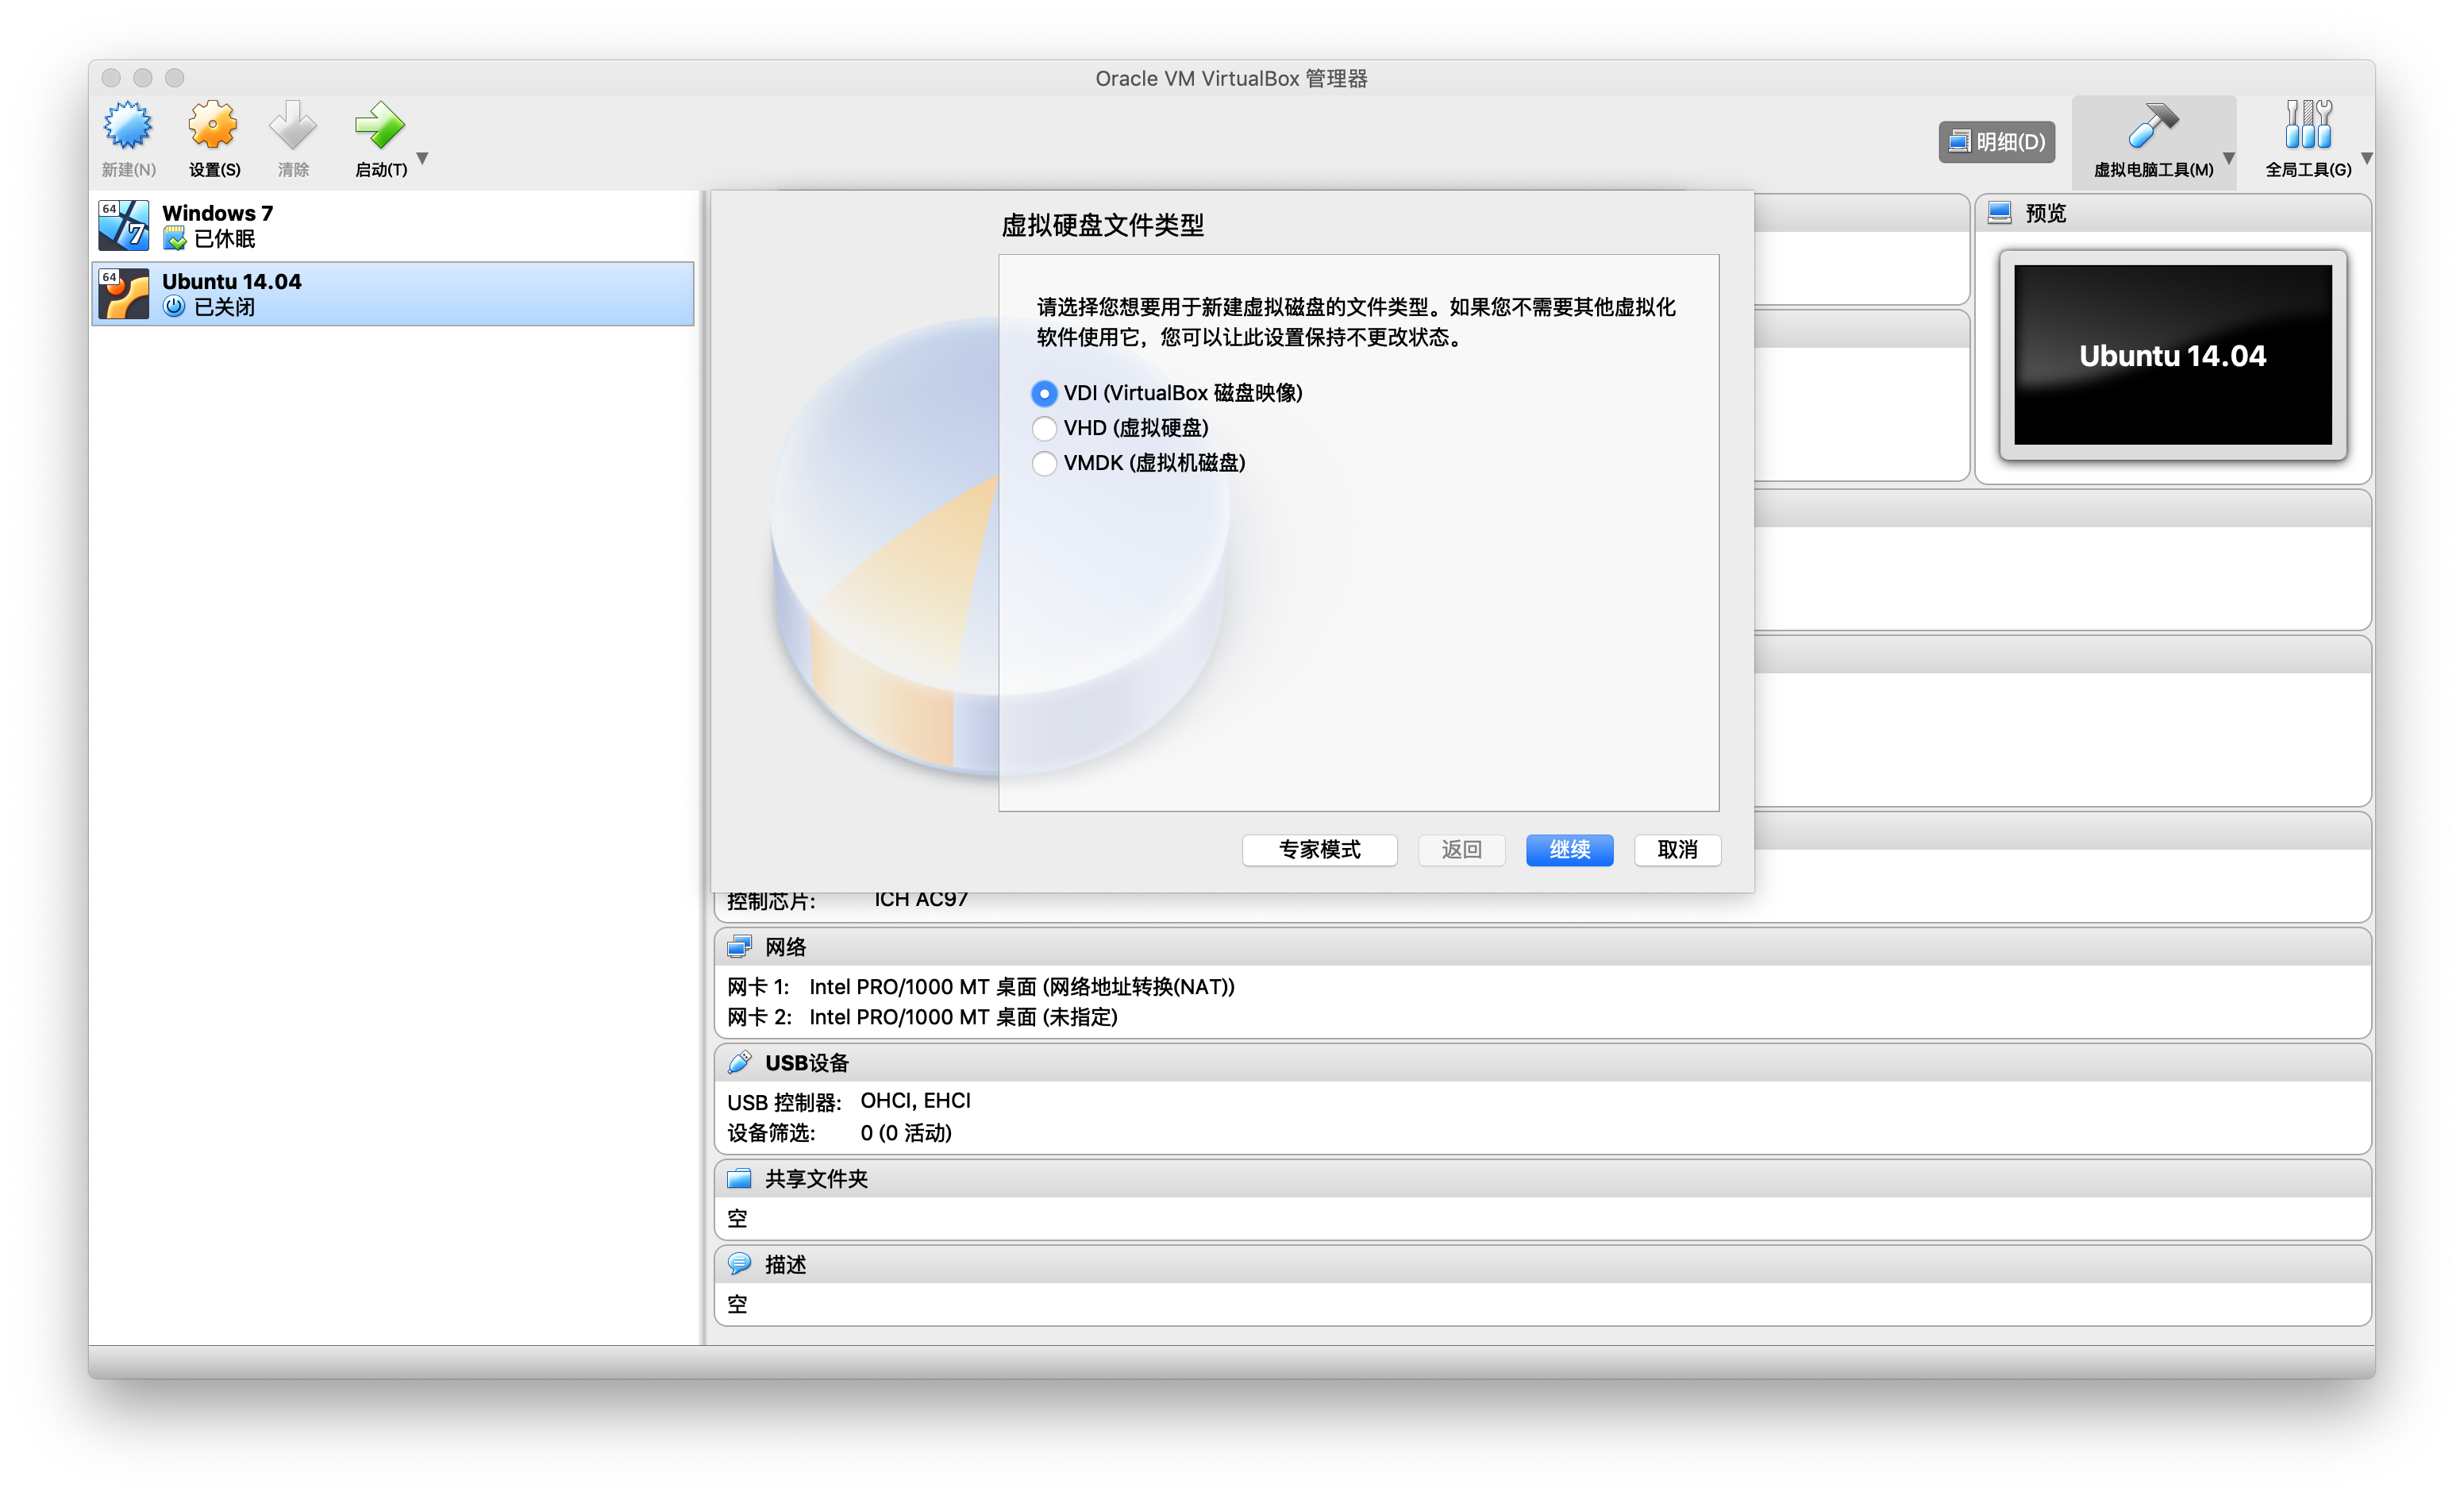Expand the Global Tools dropdown arrow
The width and height of the screenshot is (2464, 1496).
click(x=2367, y=158)
